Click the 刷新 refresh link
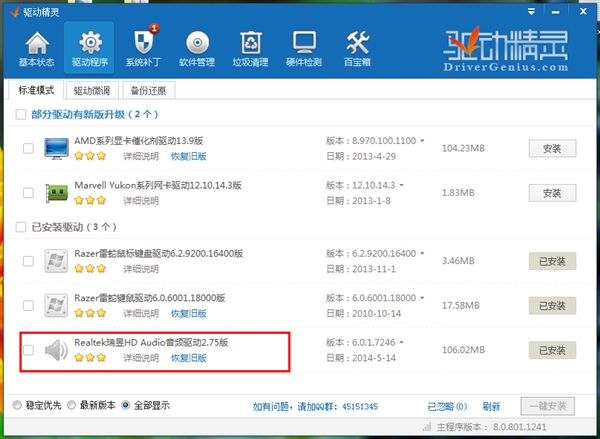The image size is (600, 439). click(x=490, y=407)
